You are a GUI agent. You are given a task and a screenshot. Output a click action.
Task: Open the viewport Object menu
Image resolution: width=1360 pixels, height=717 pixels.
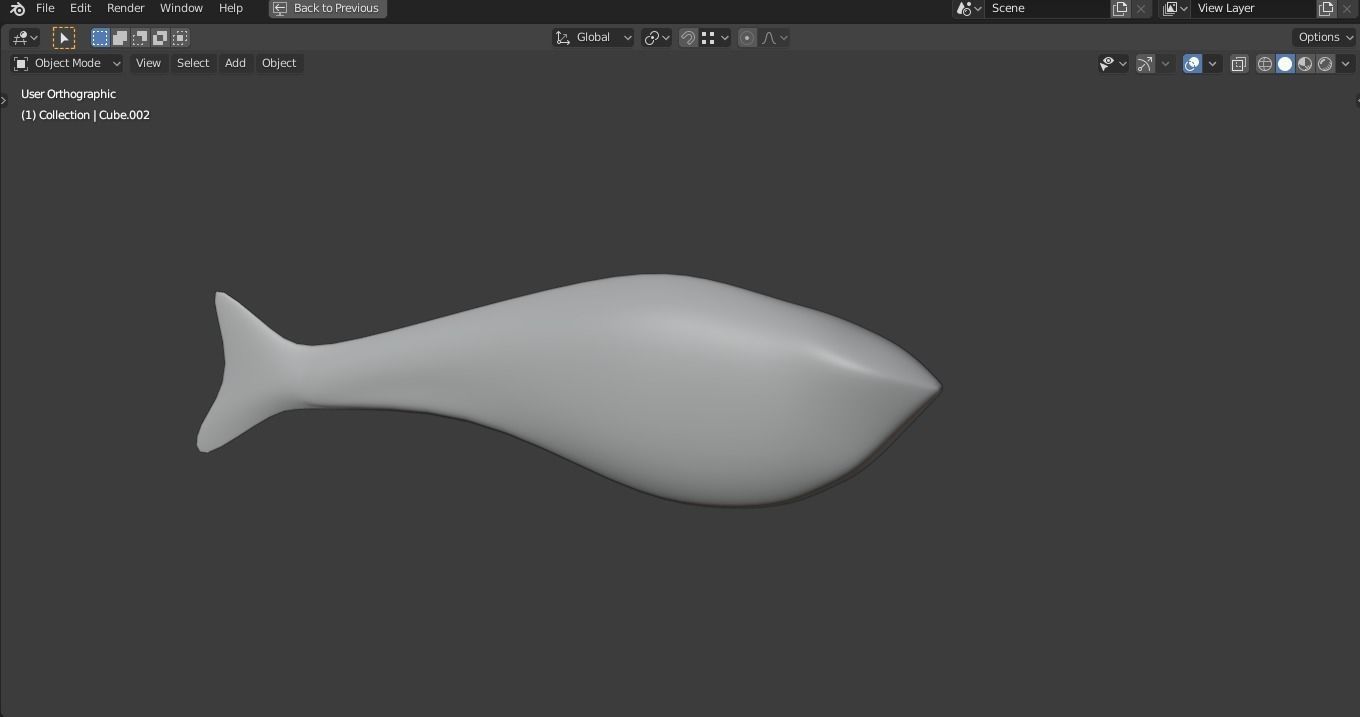[279, 63]
